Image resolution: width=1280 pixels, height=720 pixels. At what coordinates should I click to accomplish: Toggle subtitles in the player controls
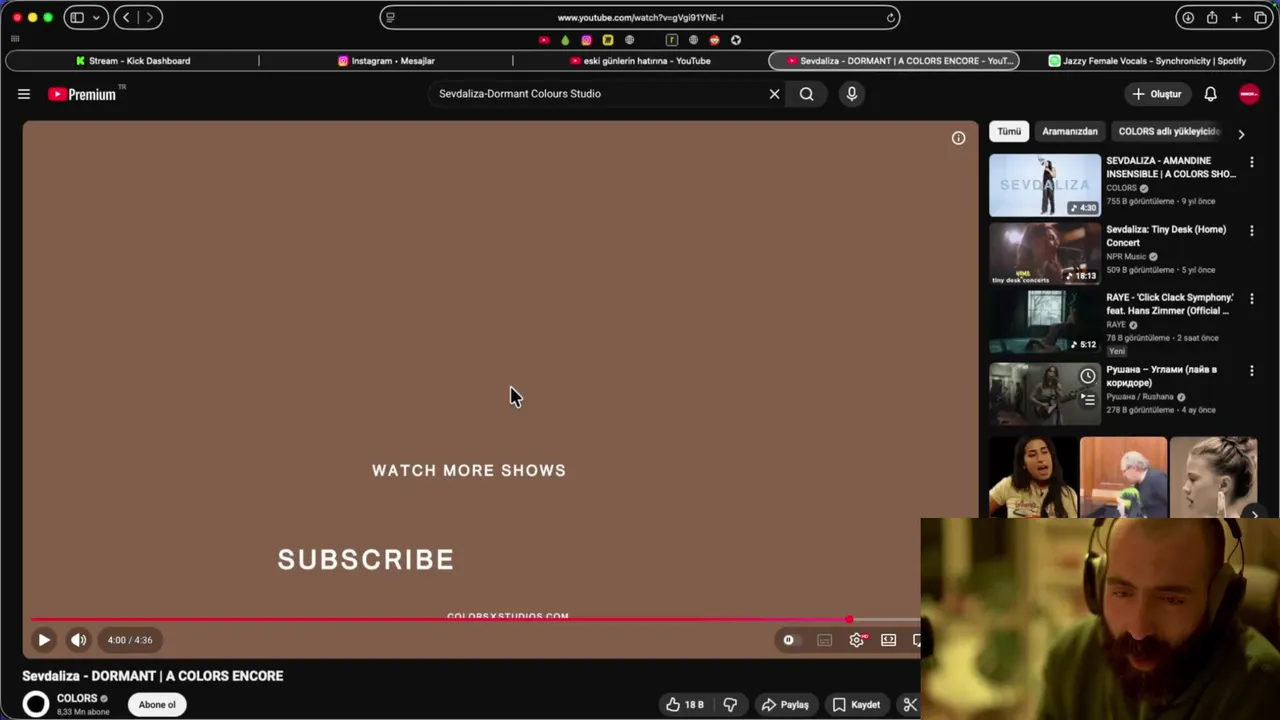click(824, 640)
